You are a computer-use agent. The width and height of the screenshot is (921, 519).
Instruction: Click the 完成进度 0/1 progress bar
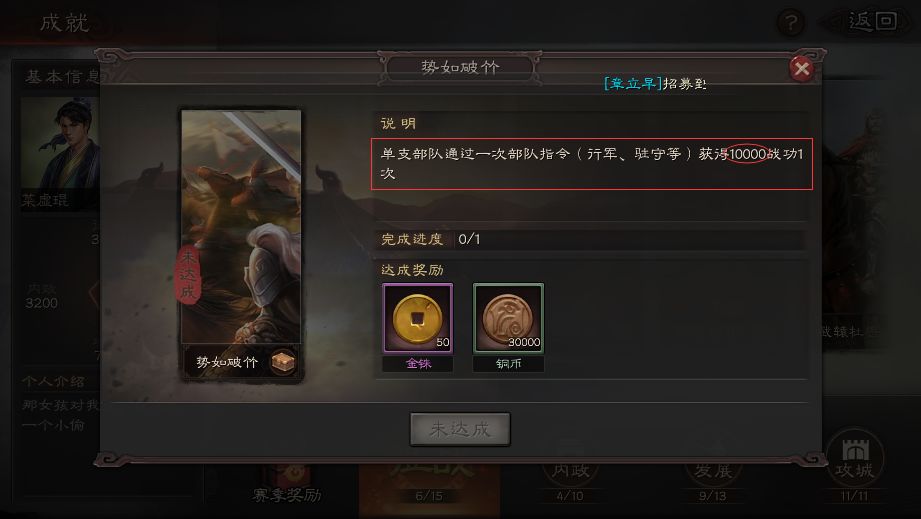click(590, 239)
